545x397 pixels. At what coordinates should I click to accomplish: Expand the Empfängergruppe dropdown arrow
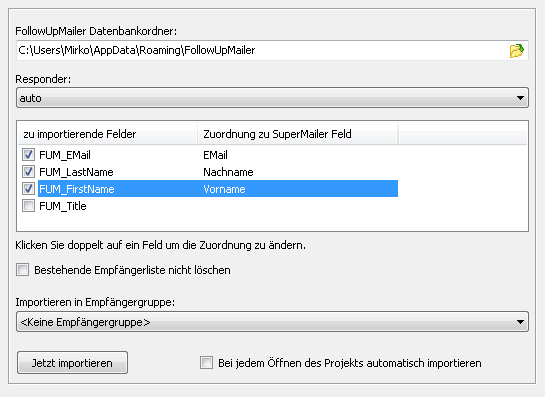click(x=520, y=322)
